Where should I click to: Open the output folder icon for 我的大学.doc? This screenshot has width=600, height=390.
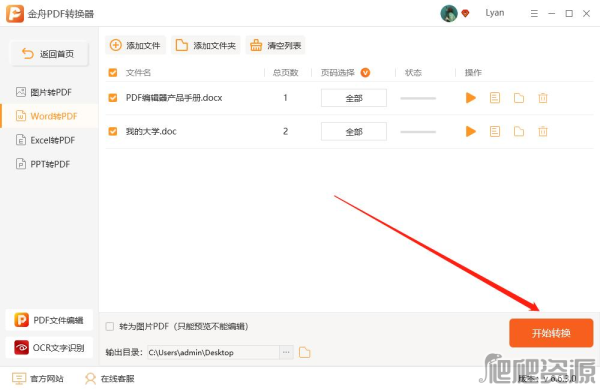tap(519, 132)
